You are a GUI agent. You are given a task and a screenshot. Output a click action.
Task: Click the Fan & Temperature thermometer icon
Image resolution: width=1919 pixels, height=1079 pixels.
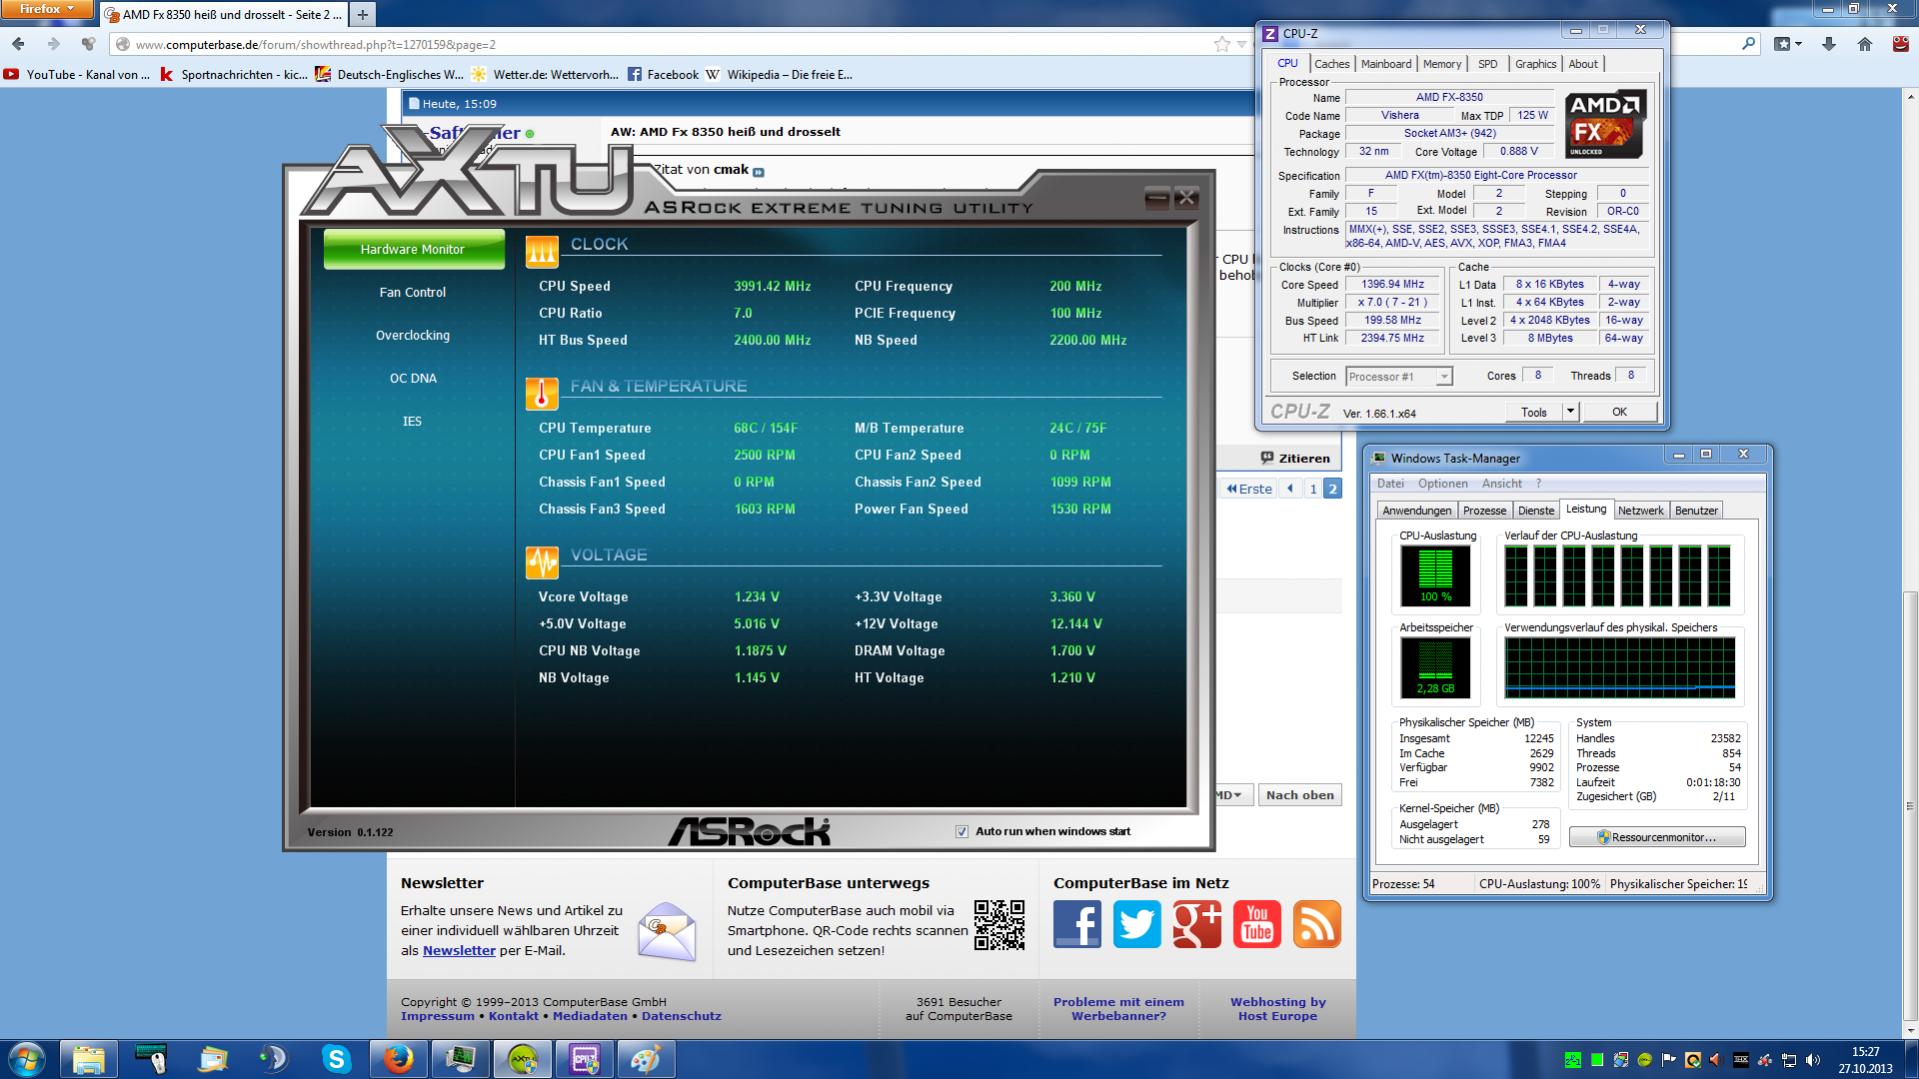click(x=542, y=394)
